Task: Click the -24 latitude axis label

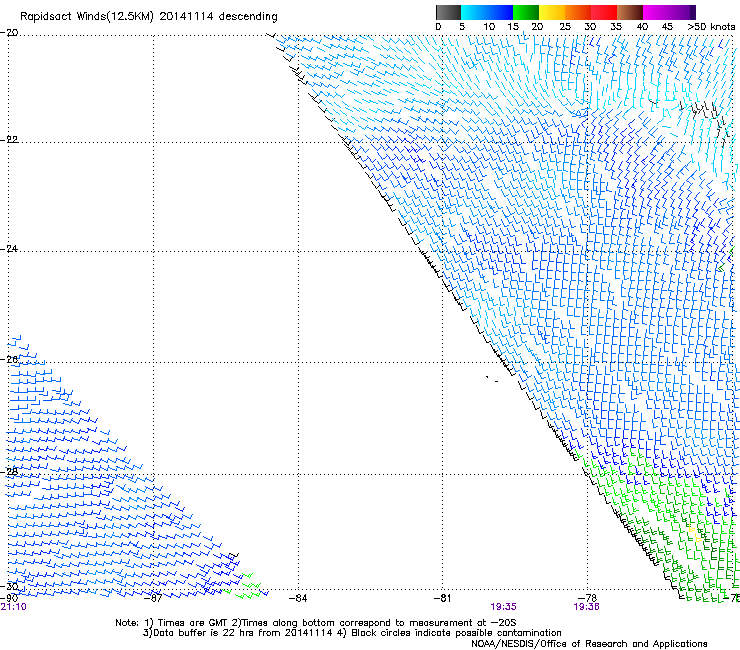Action: click(x=9, y=249)
